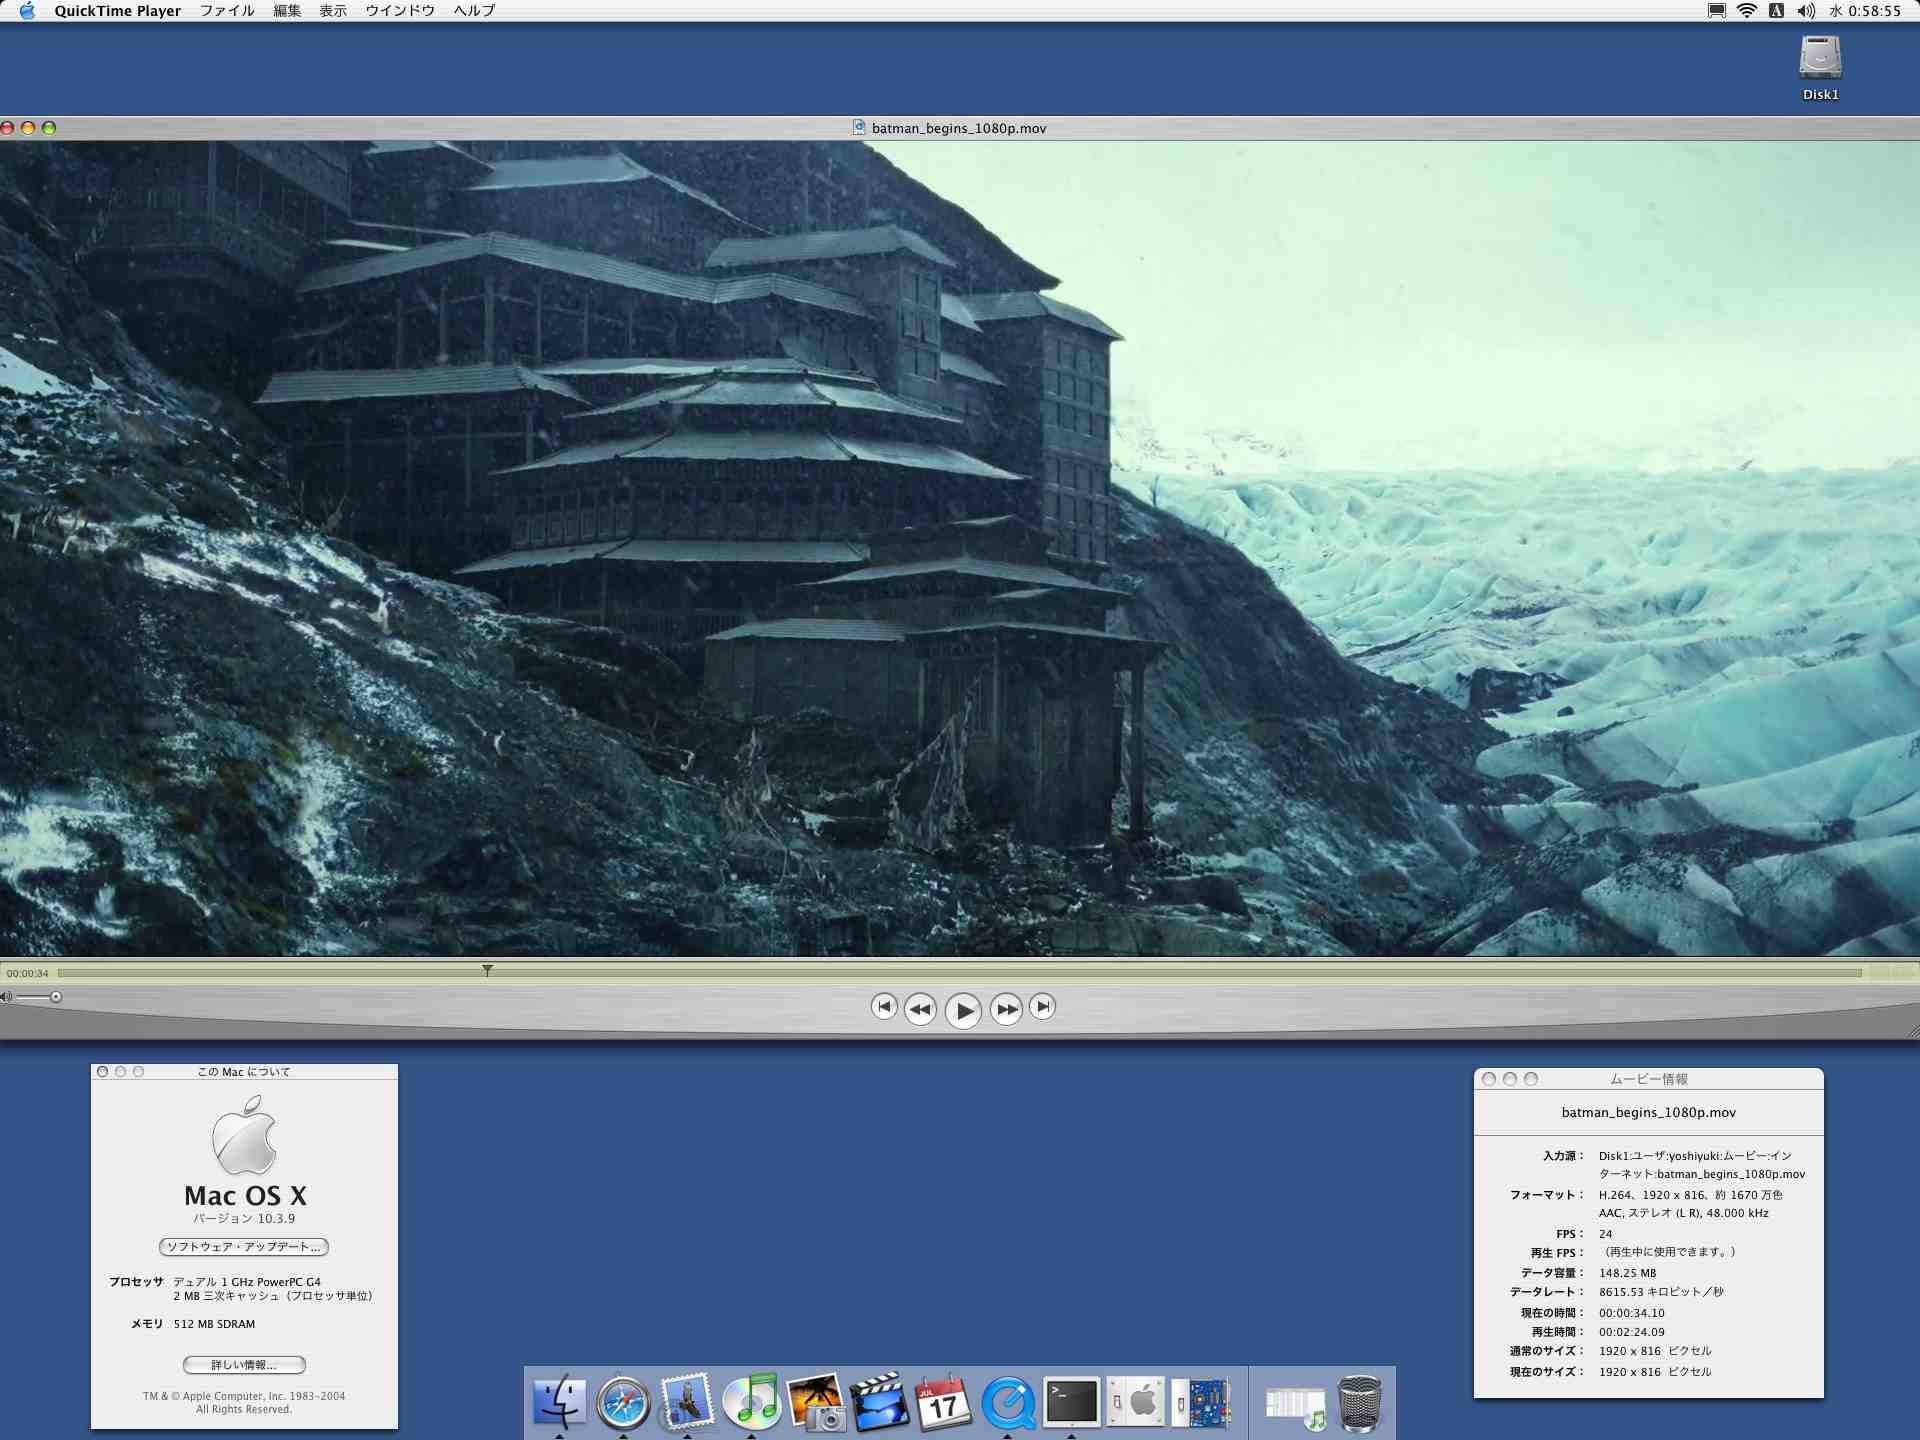Open the ファイル menu

(x=227, y=11)
